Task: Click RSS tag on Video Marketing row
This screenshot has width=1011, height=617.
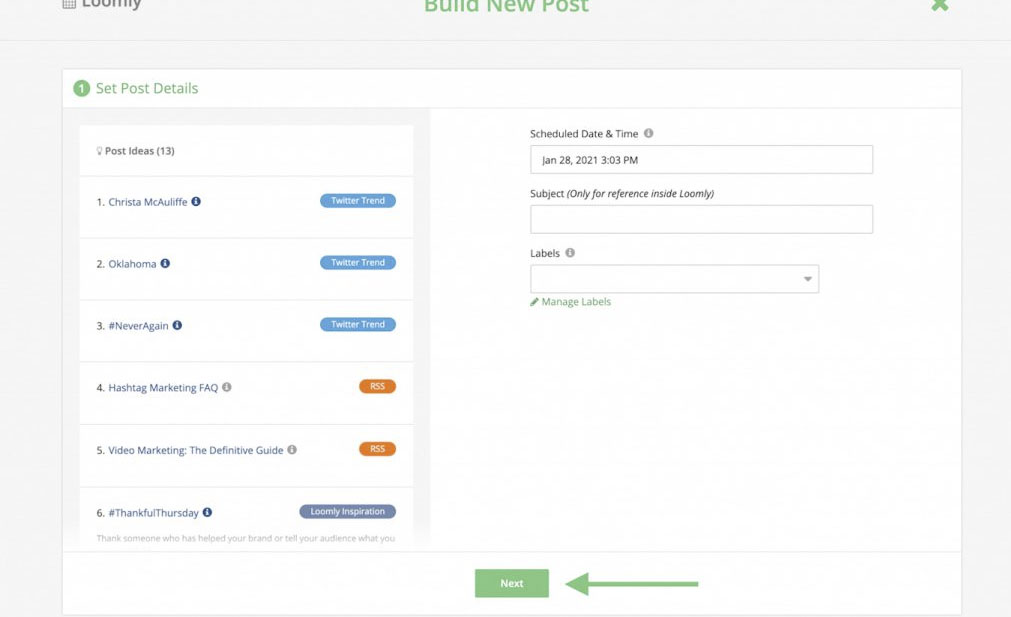Action: coord(377,449)
